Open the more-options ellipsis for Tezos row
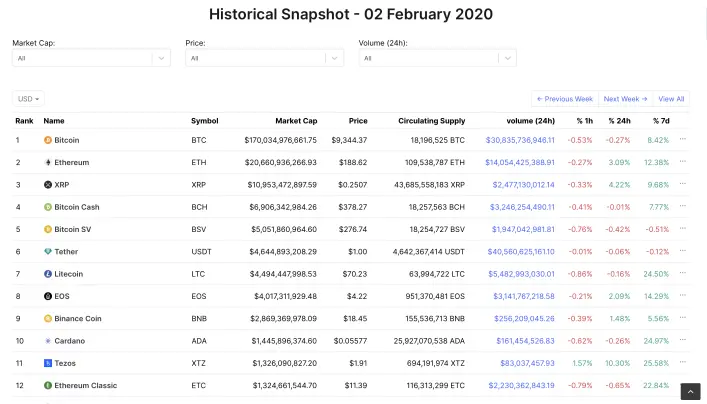This screenshot has height=404, width=707. coord(683,363)
